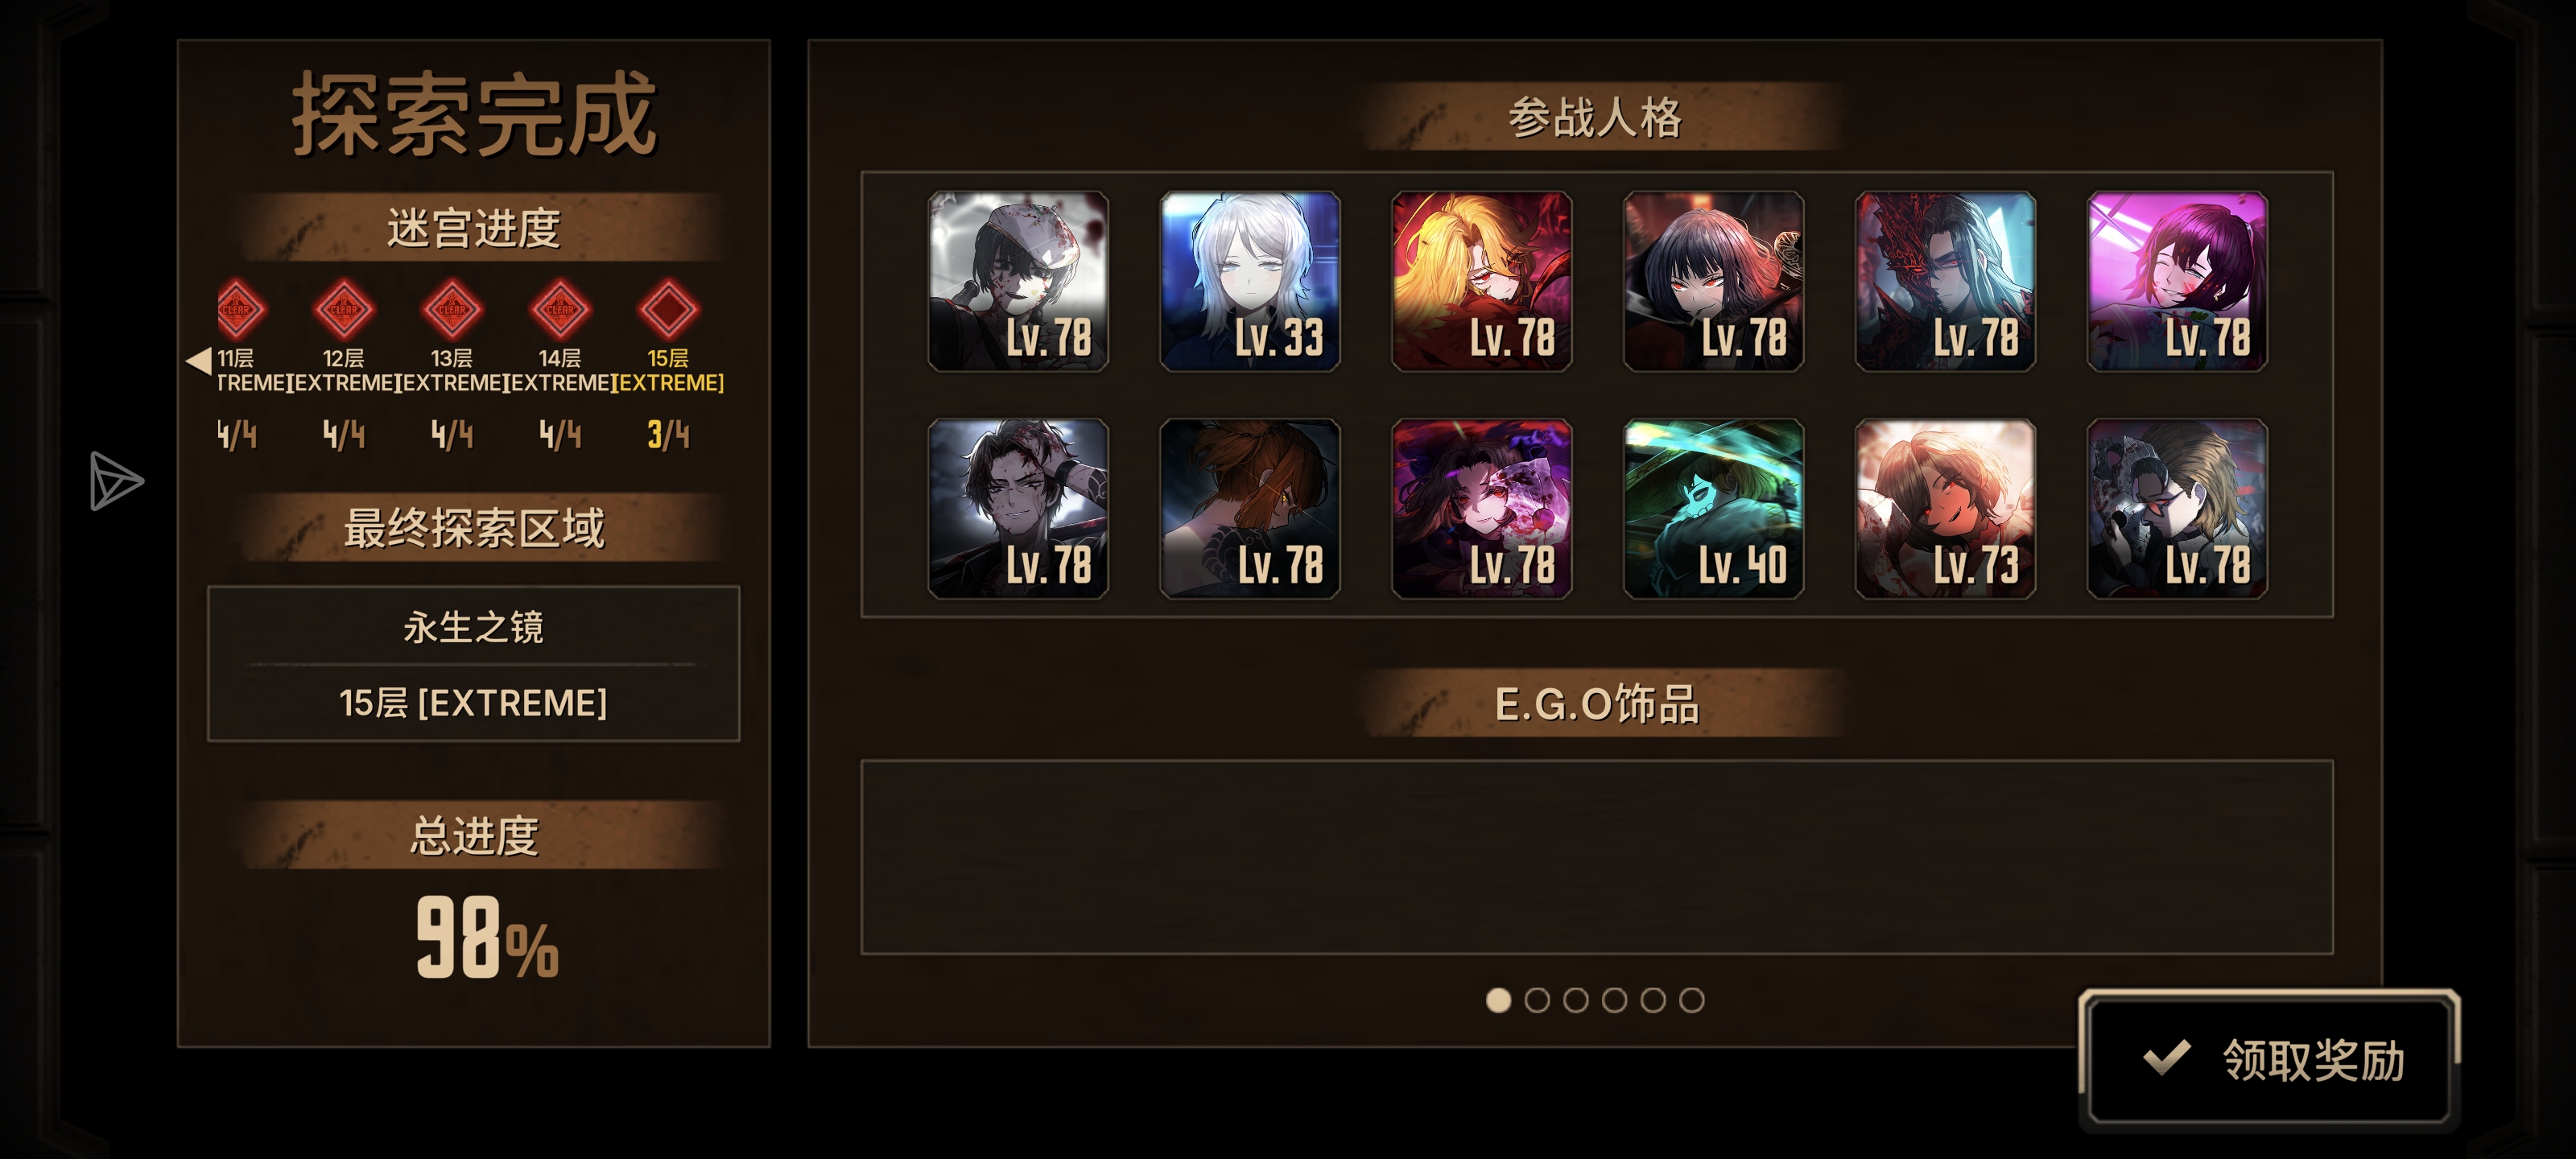Open the Lv. 73 identity portrait

coord(1945,508)
